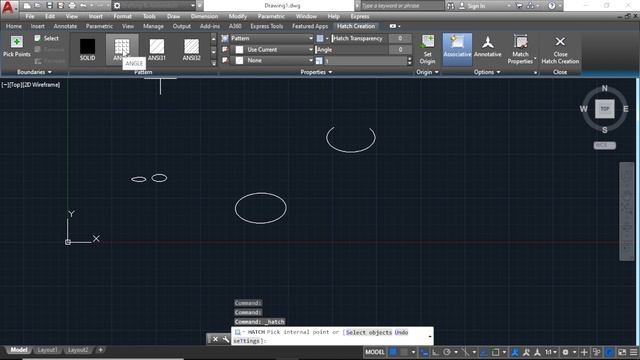Click the Match Properties icon
The height and width of the screenshot is (360, 640).
(520, 42)
